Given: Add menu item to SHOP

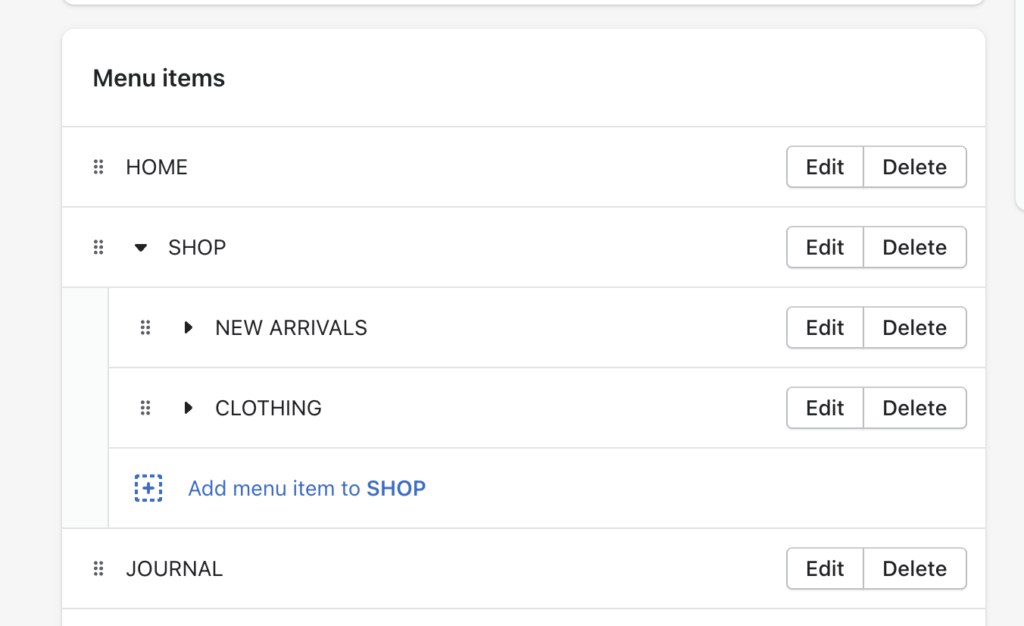Looking at the screenshot, I should (307, 488).
